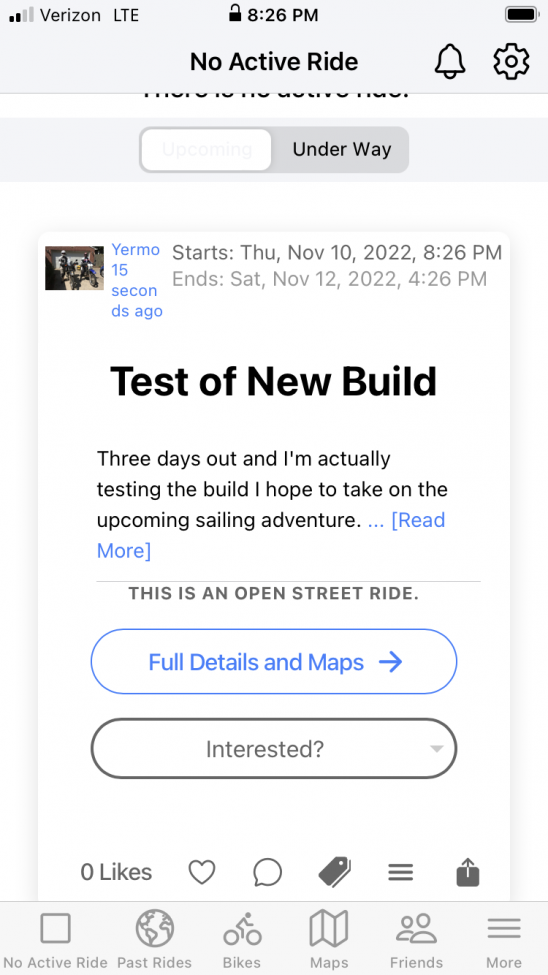Select the No Active Ride tab

55,940
